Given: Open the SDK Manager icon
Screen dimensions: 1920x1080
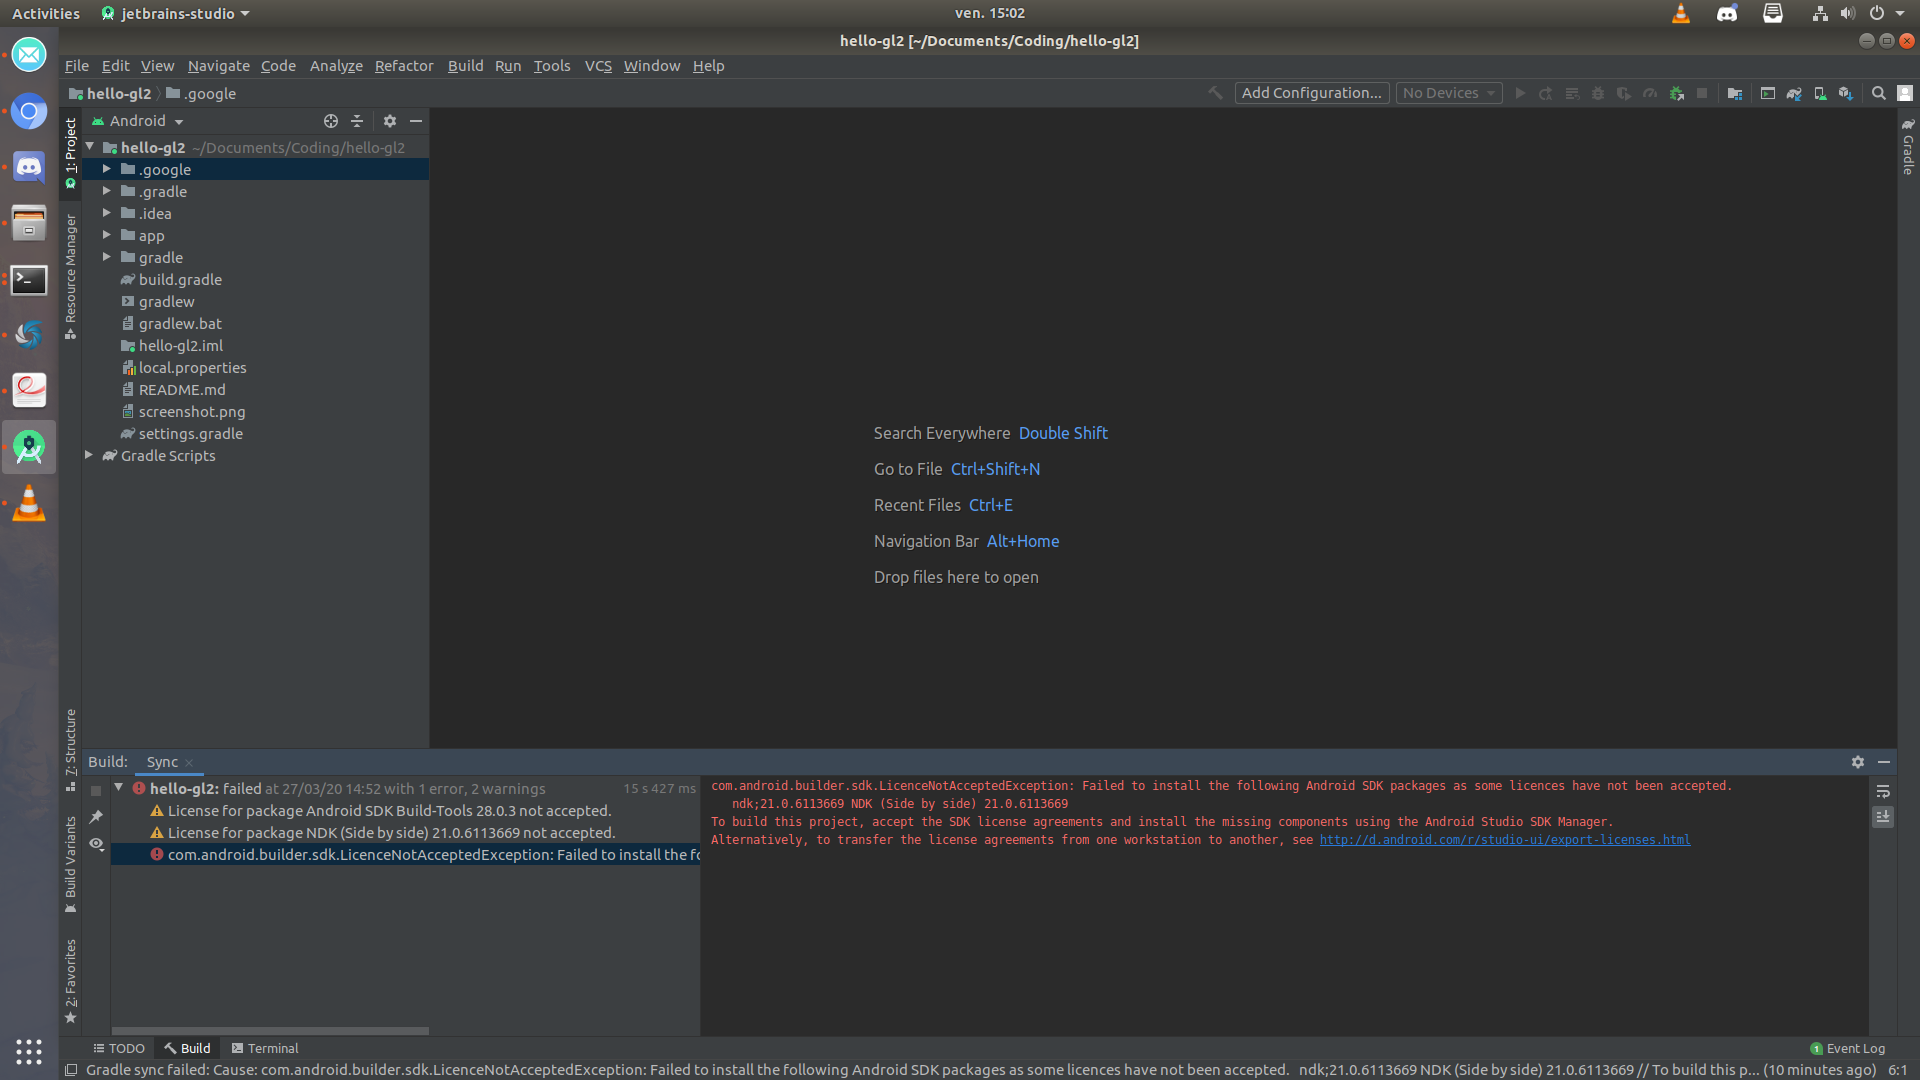Looking at the screenshot, I should 1846,93.
